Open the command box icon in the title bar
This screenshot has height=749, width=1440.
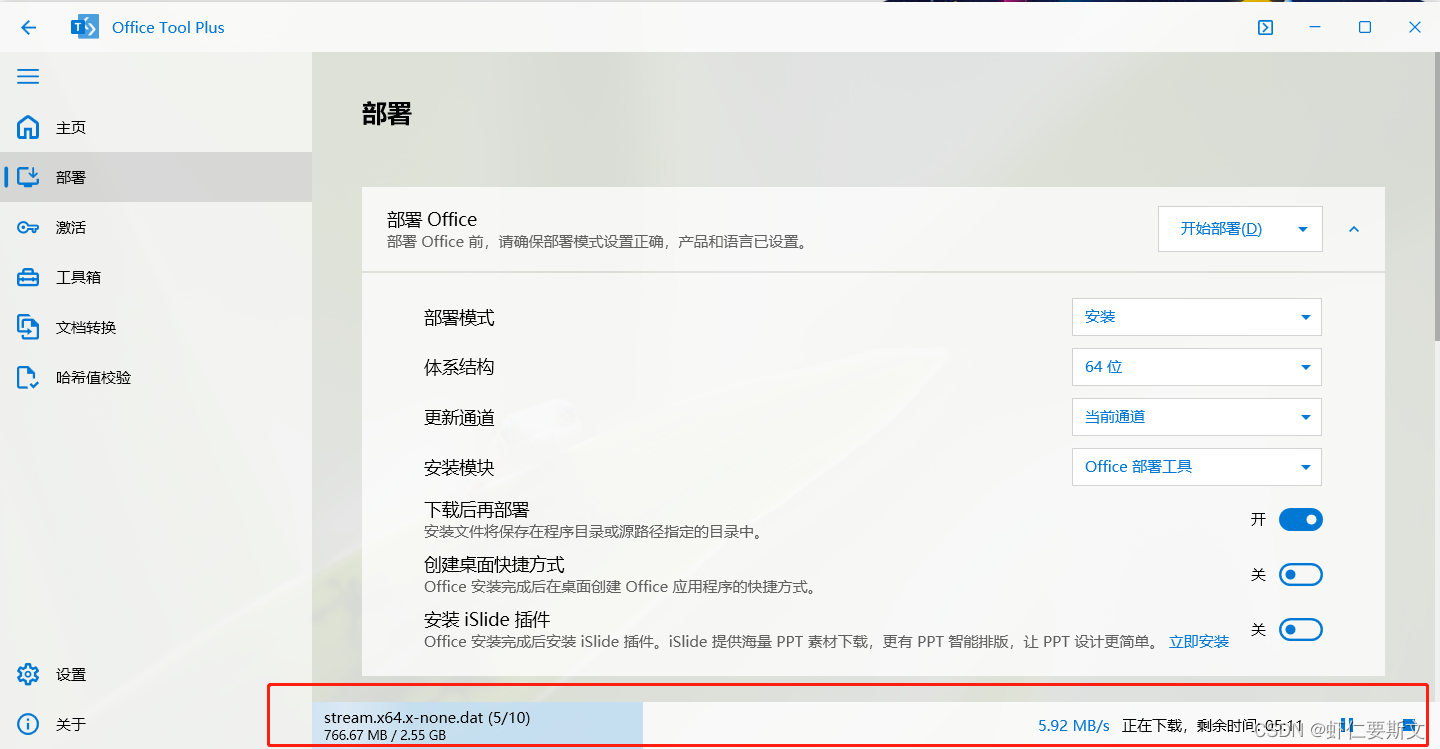click(x=1265, y=28)
